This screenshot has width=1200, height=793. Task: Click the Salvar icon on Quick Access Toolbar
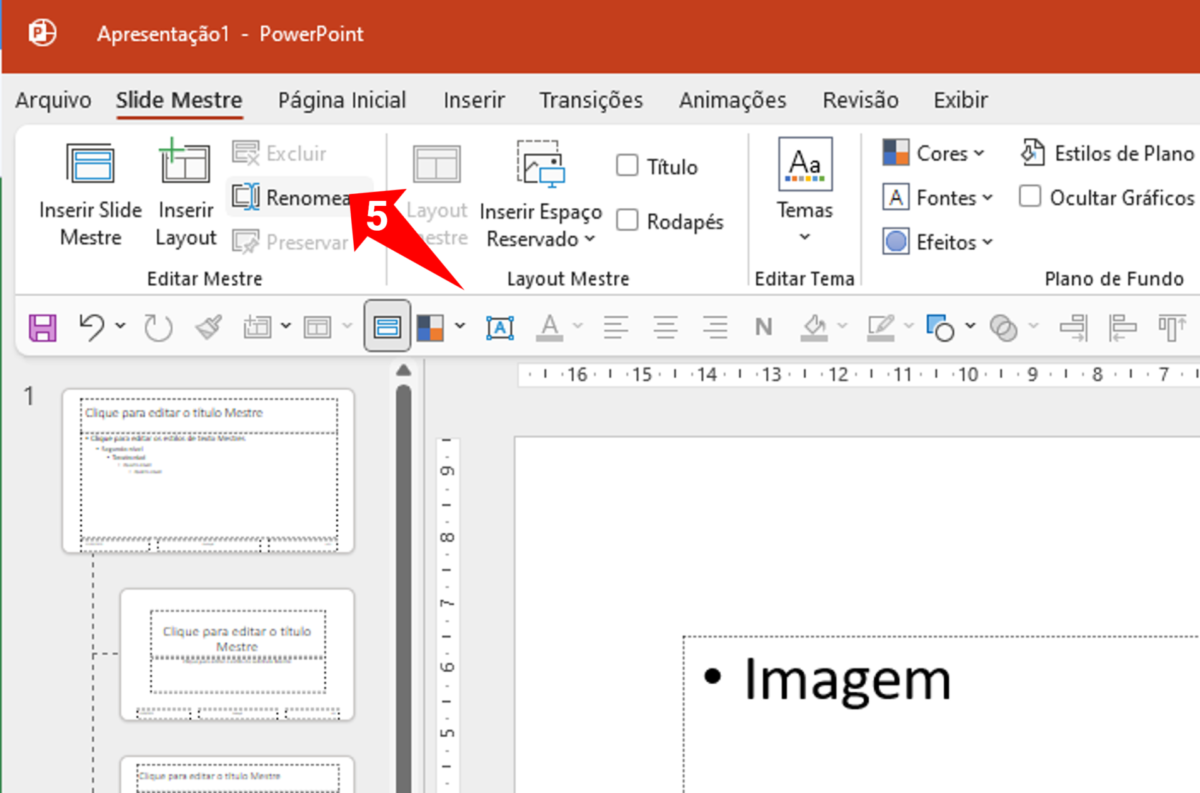[x=42, y=327]
